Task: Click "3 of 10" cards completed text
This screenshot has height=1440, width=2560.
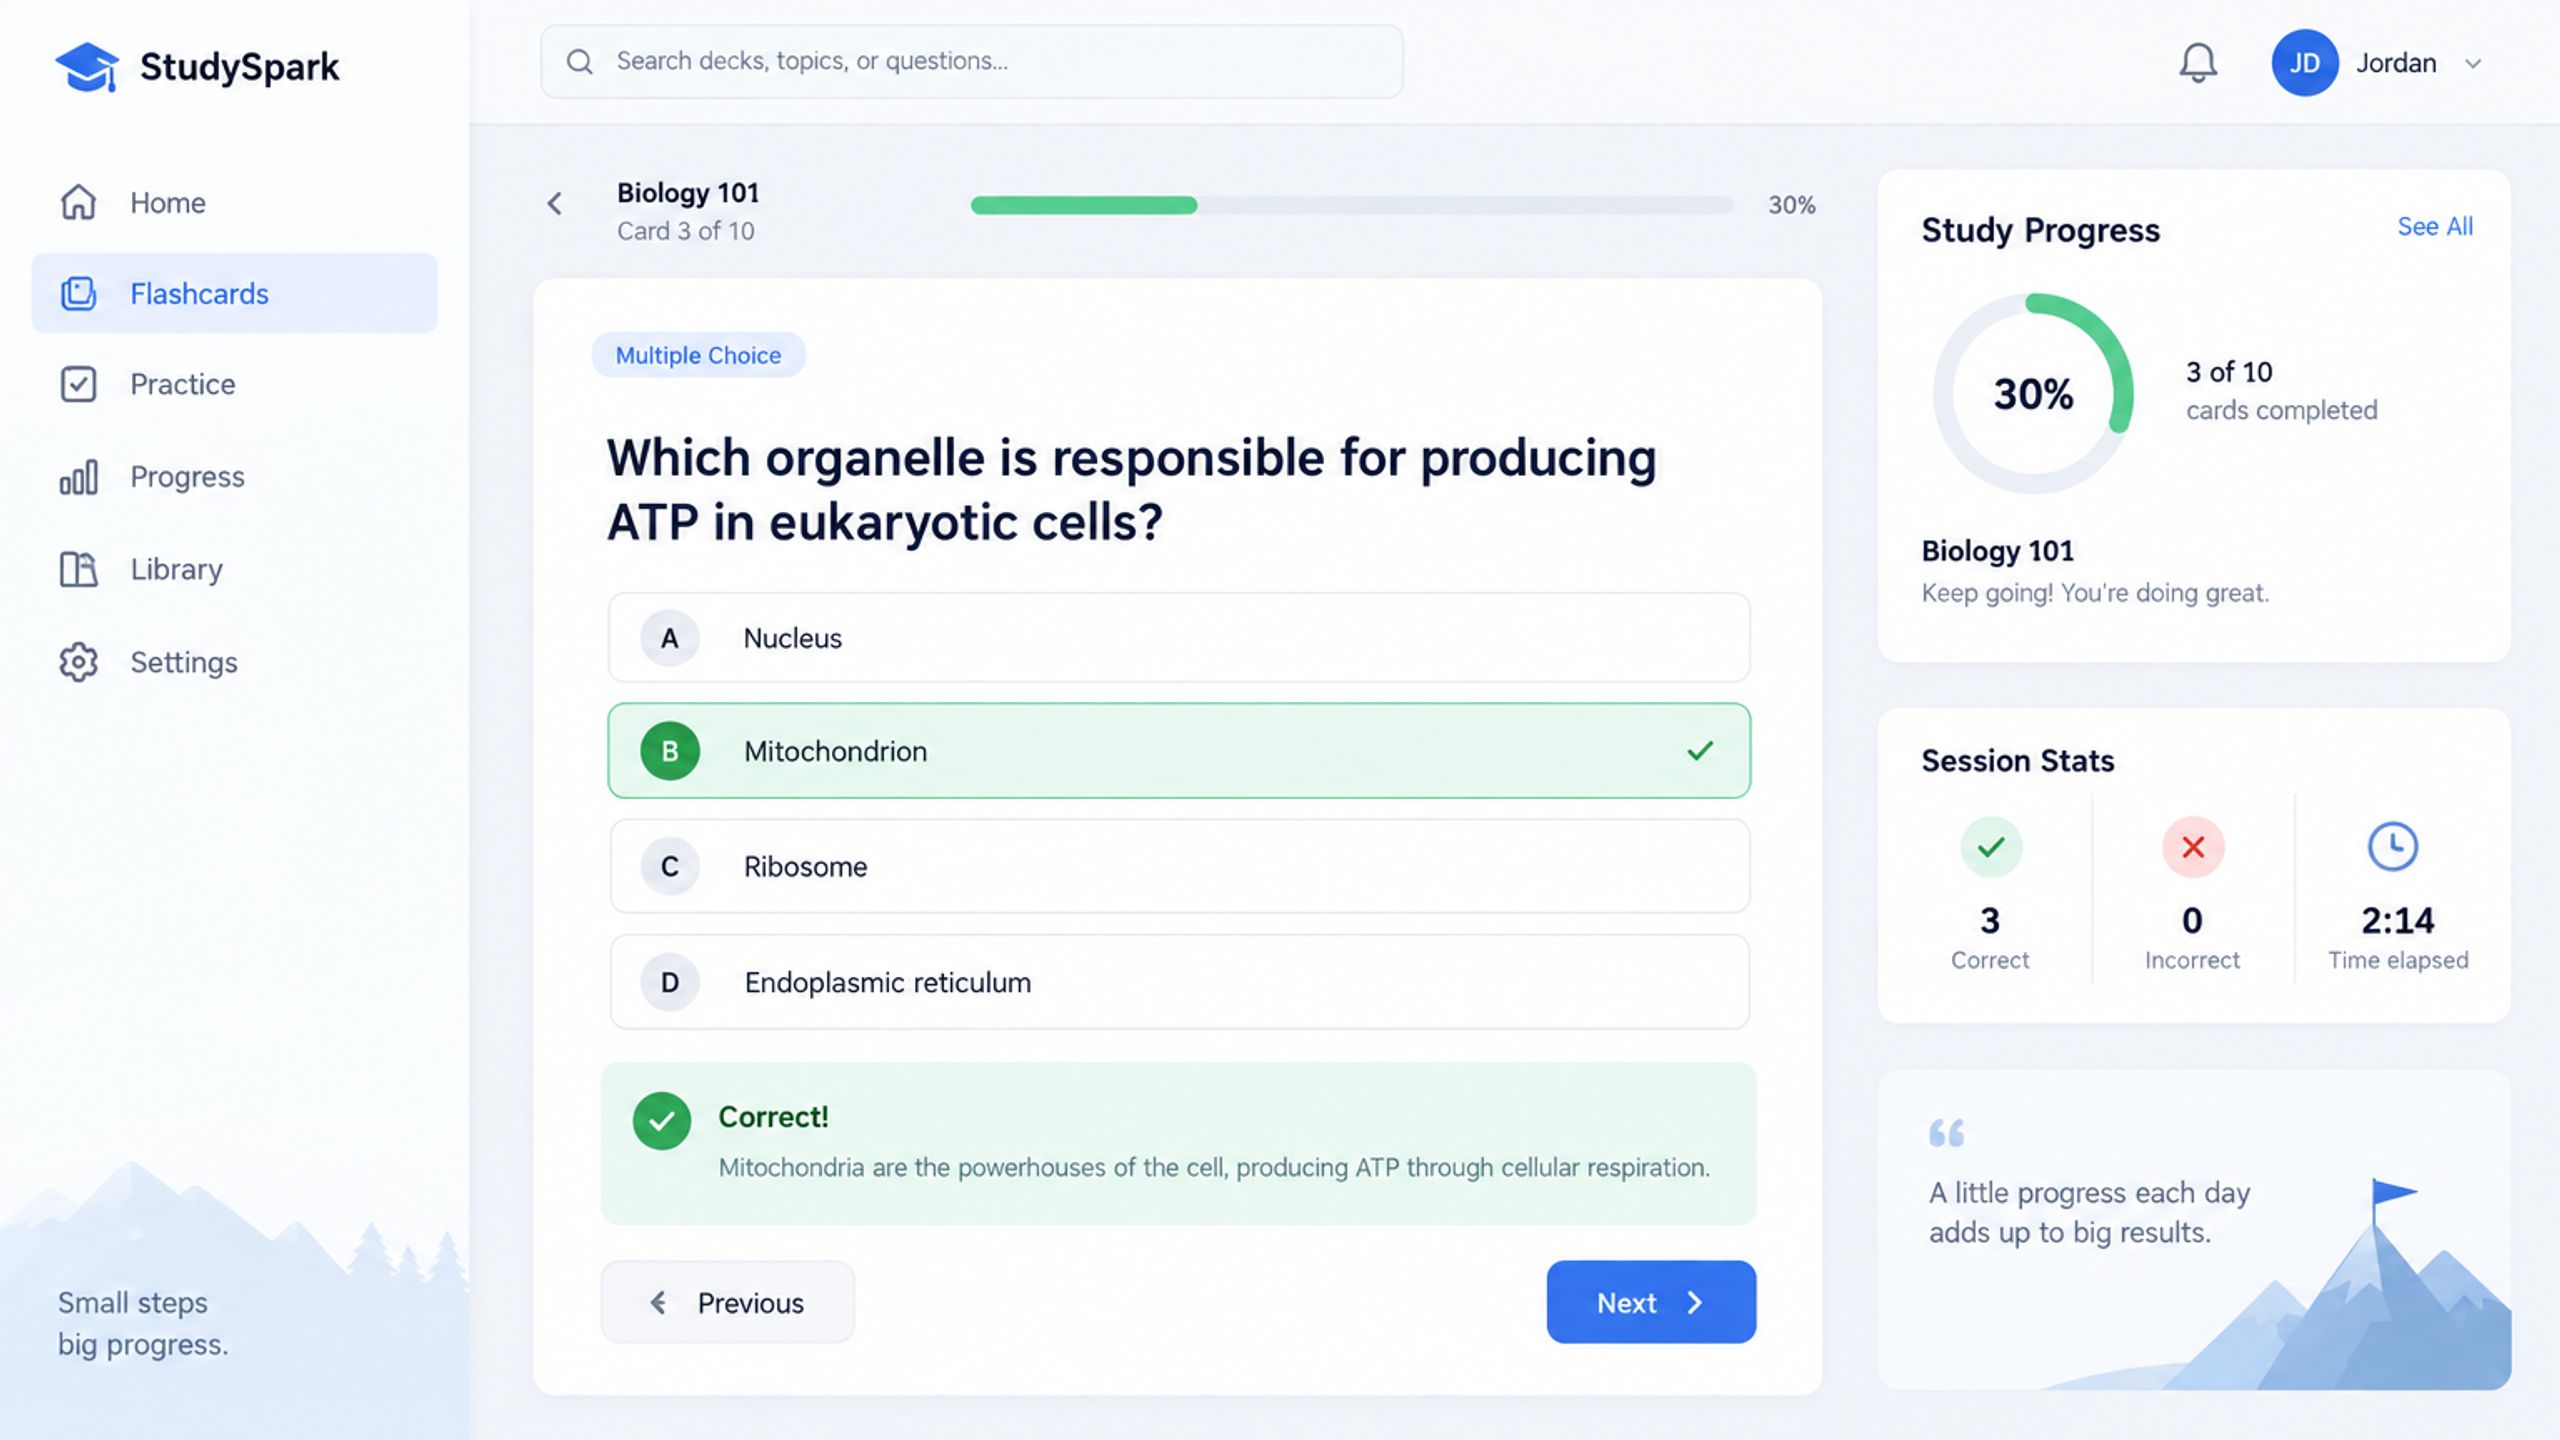Action: click(x=2229, y=372)
